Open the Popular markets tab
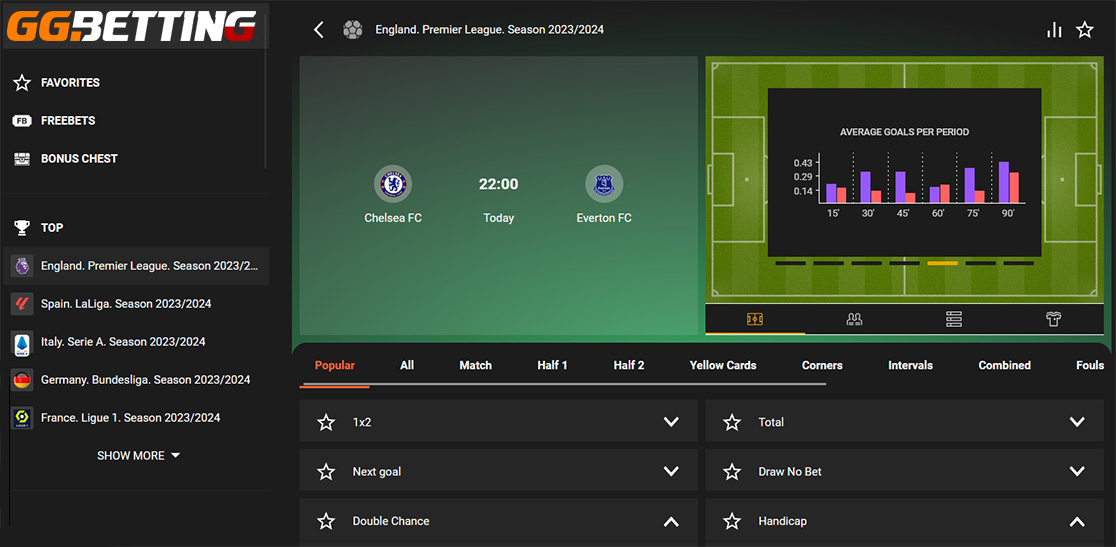1116x547 pixels. coord(335,366)
